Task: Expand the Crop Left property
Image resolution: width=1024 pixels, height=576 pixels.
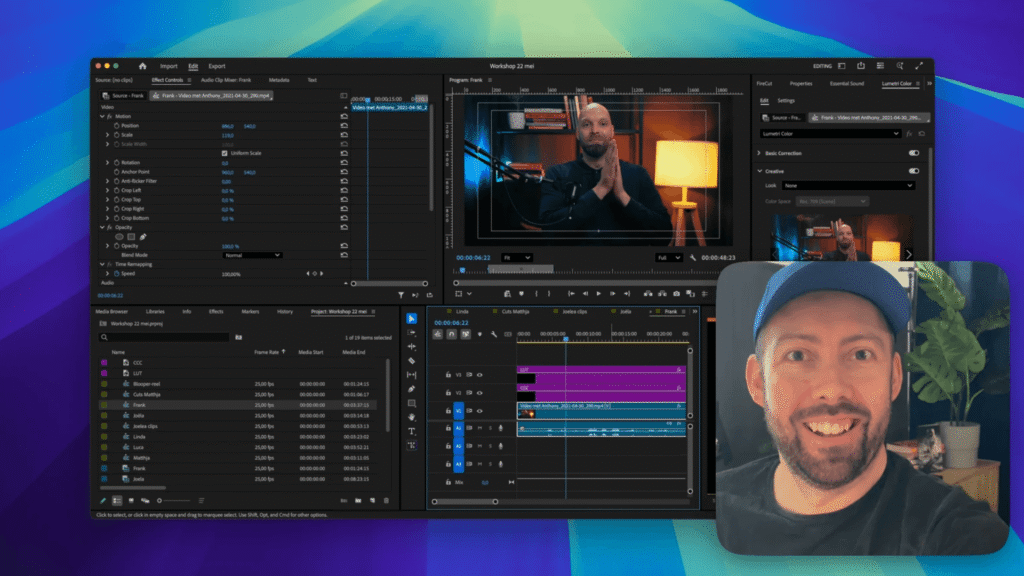Action: tap(108, 190)
